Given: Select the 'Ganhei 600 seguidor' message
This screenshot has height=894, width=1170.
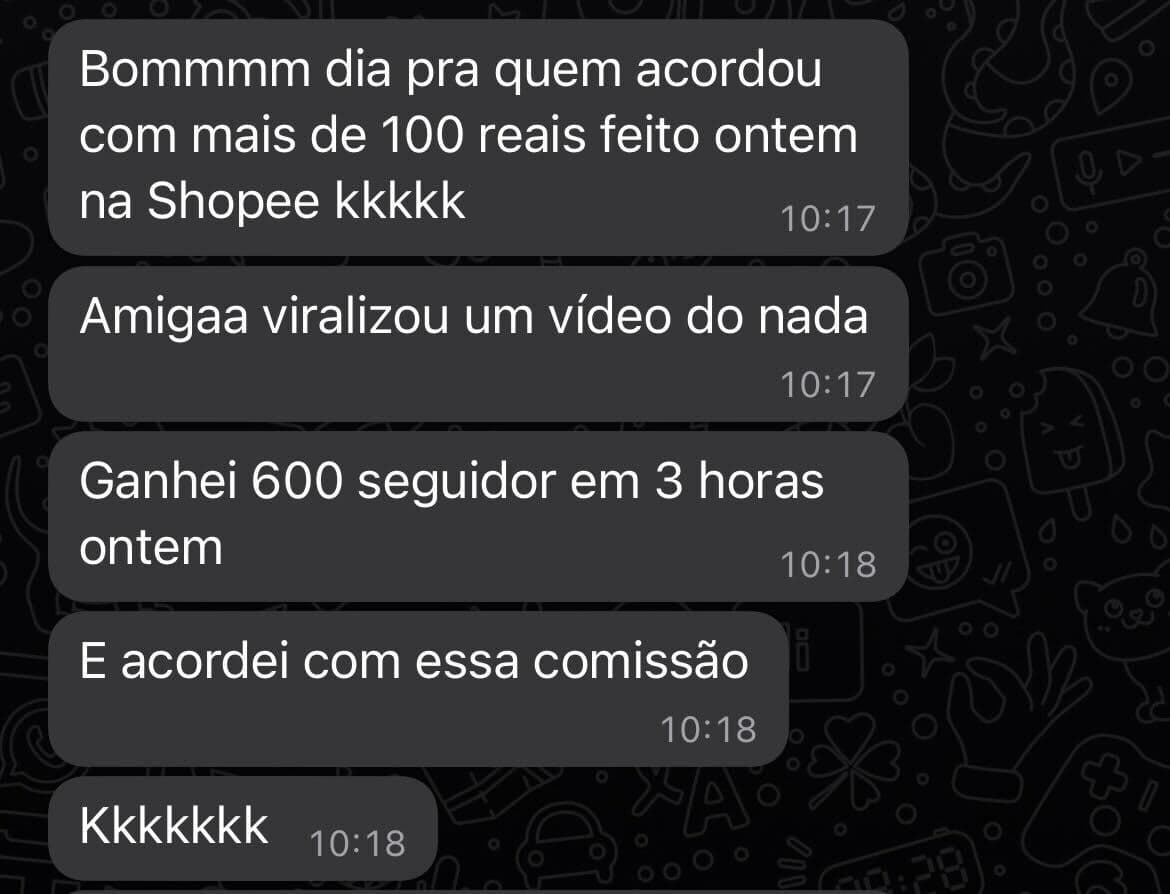Looking at the screenshot, I should pos(478,516).
